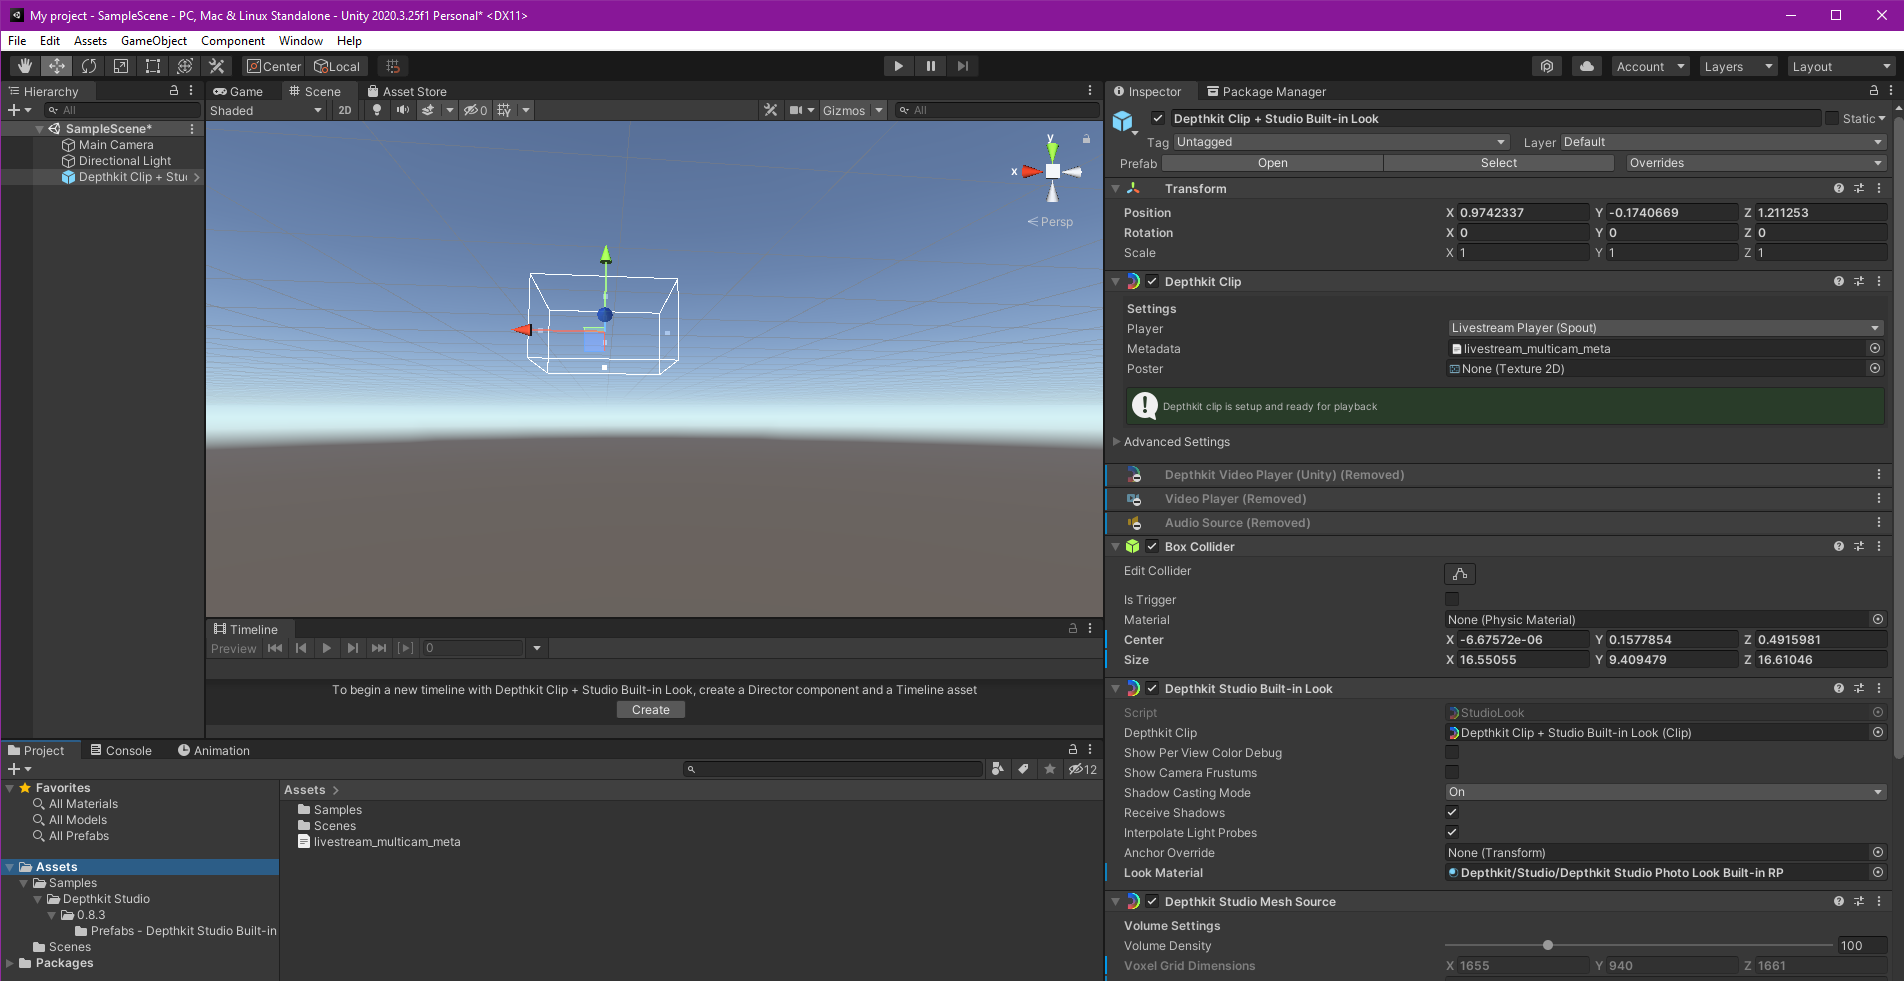The width and height of the screenshot is (1904, 981).
Task: Switch to the Package Manager tab
Action: tap(1265, 91)
